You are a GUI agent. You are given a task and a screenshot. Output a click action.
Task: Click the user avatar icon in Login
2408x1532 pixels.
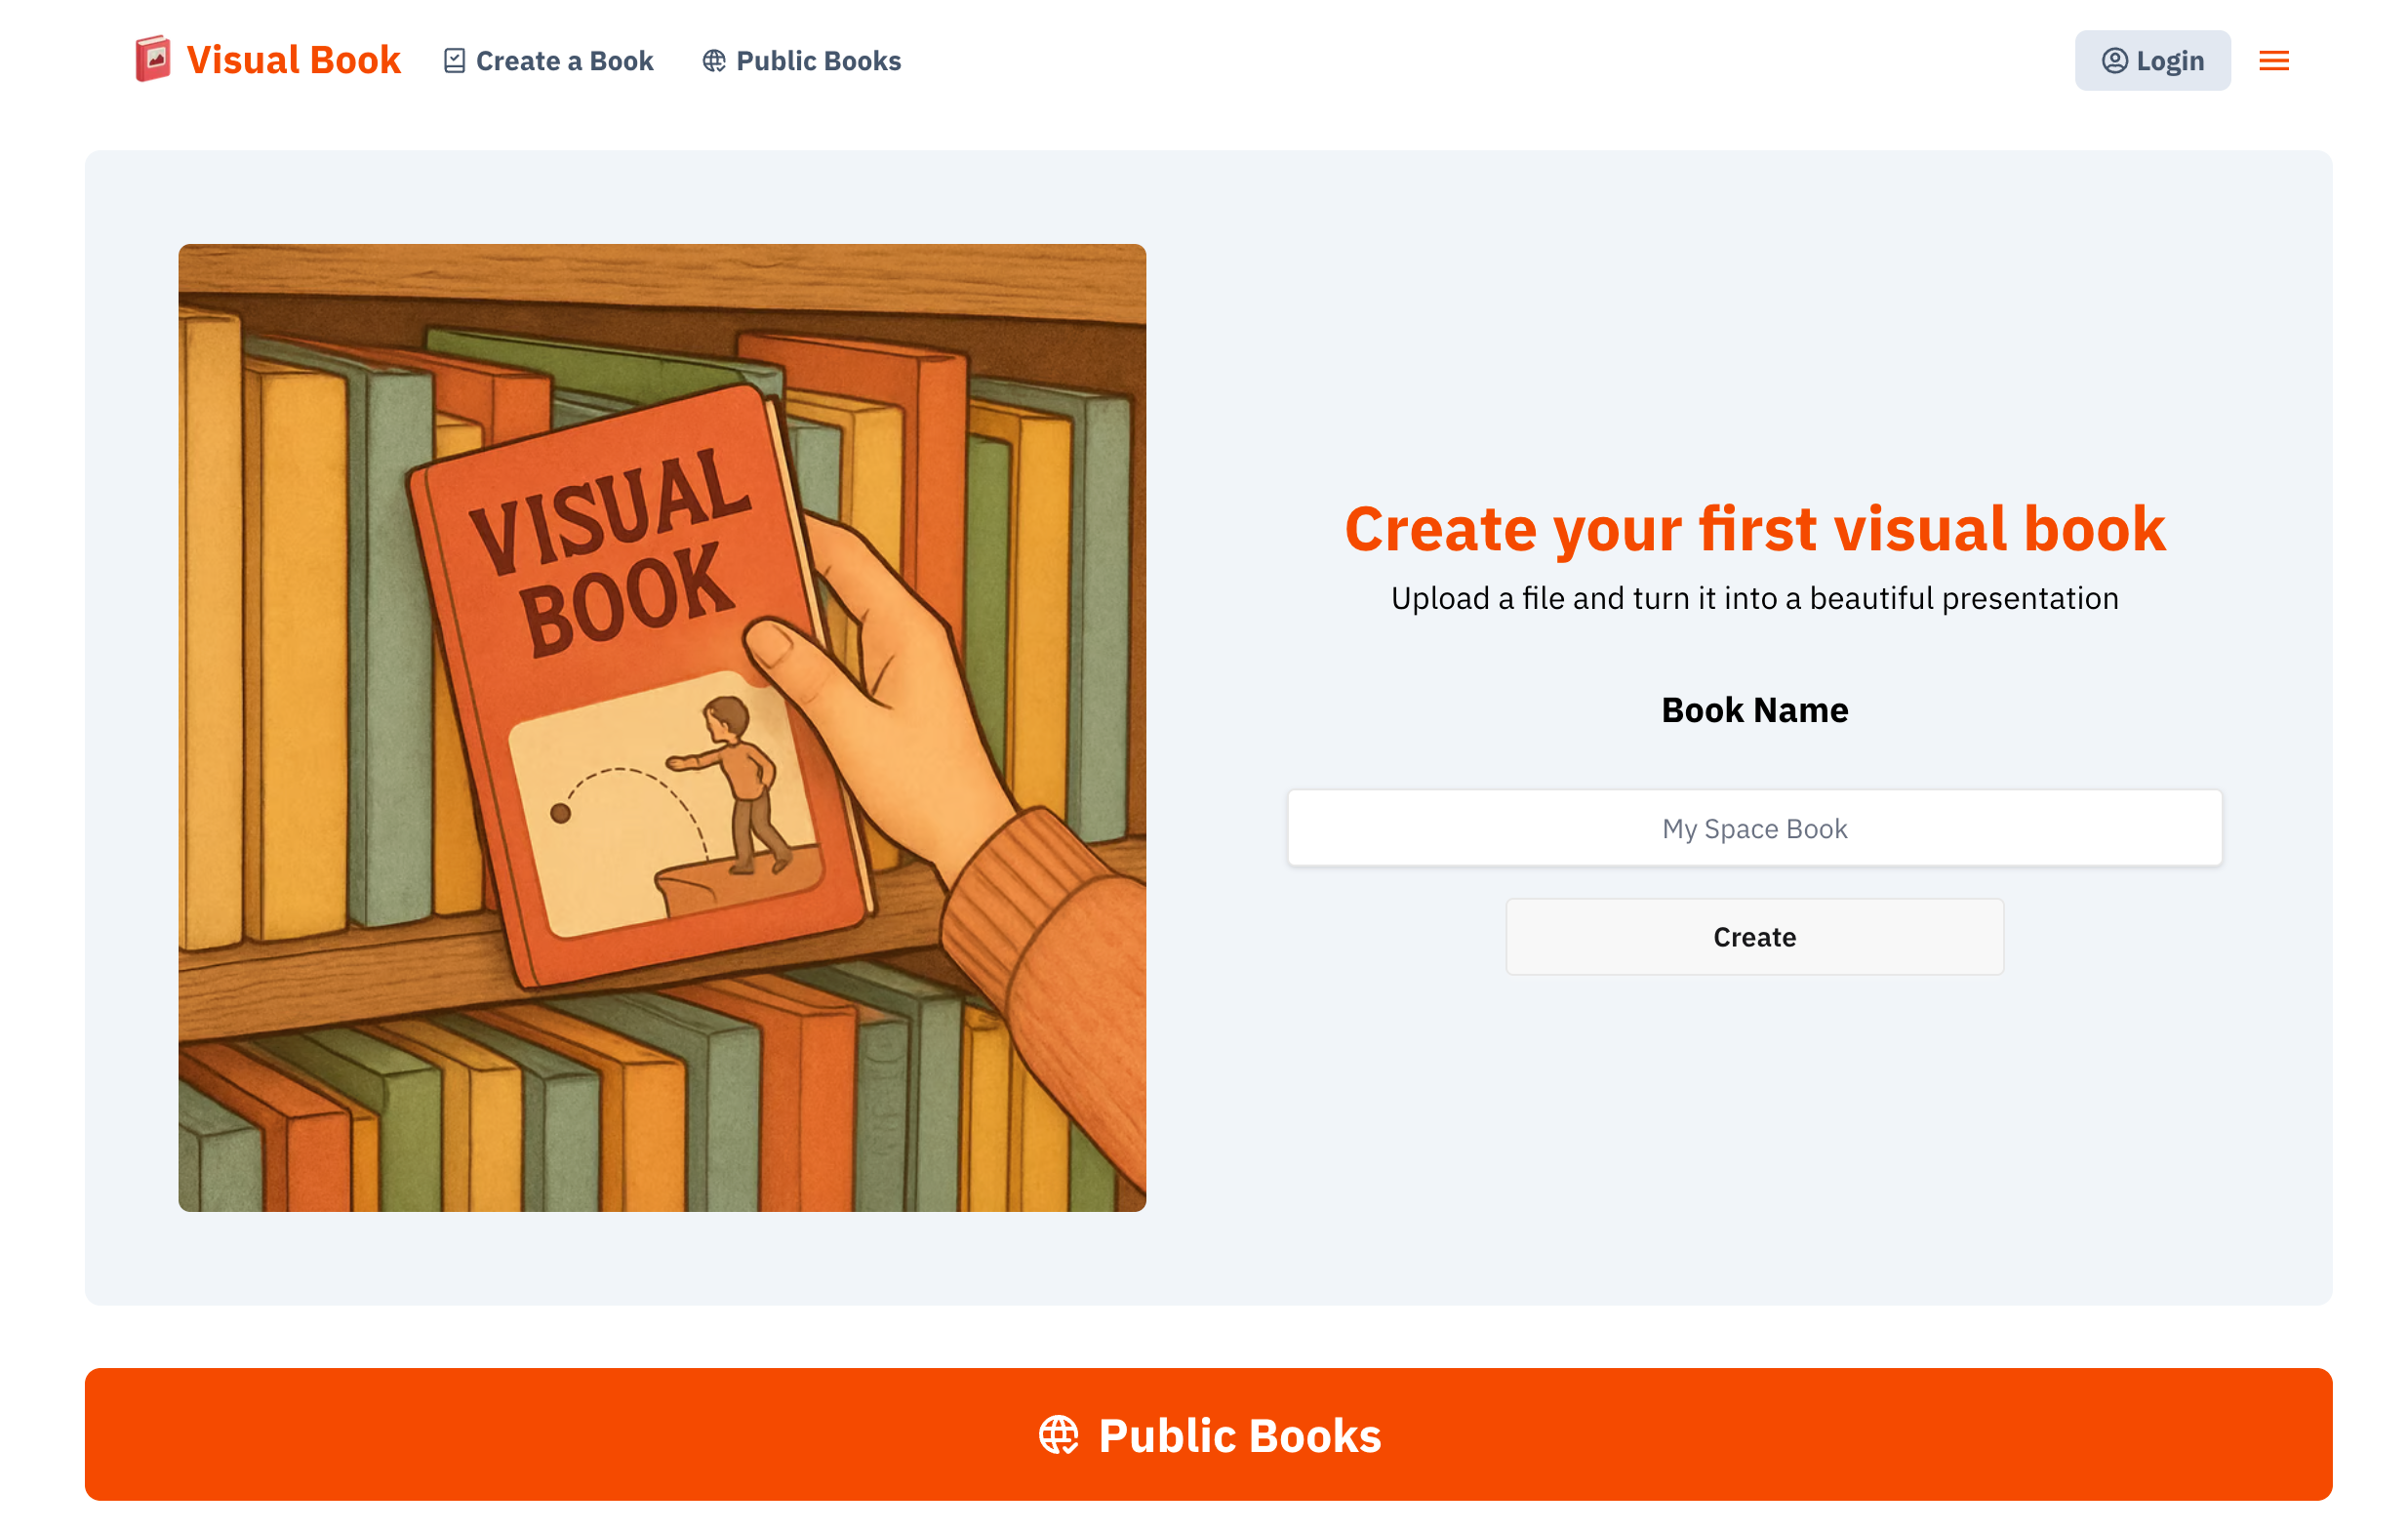(2114, 61)
